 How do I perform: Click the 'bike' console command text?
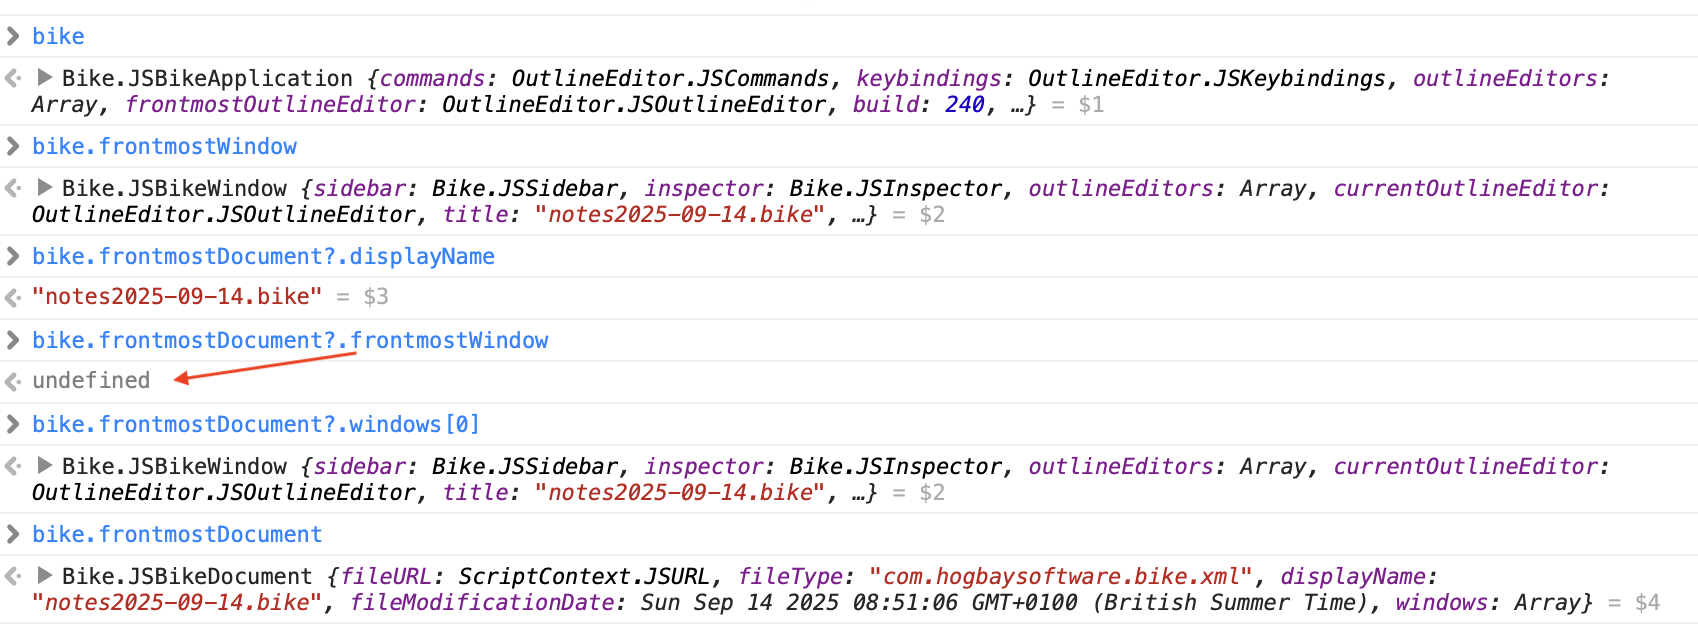click(58, 37)
